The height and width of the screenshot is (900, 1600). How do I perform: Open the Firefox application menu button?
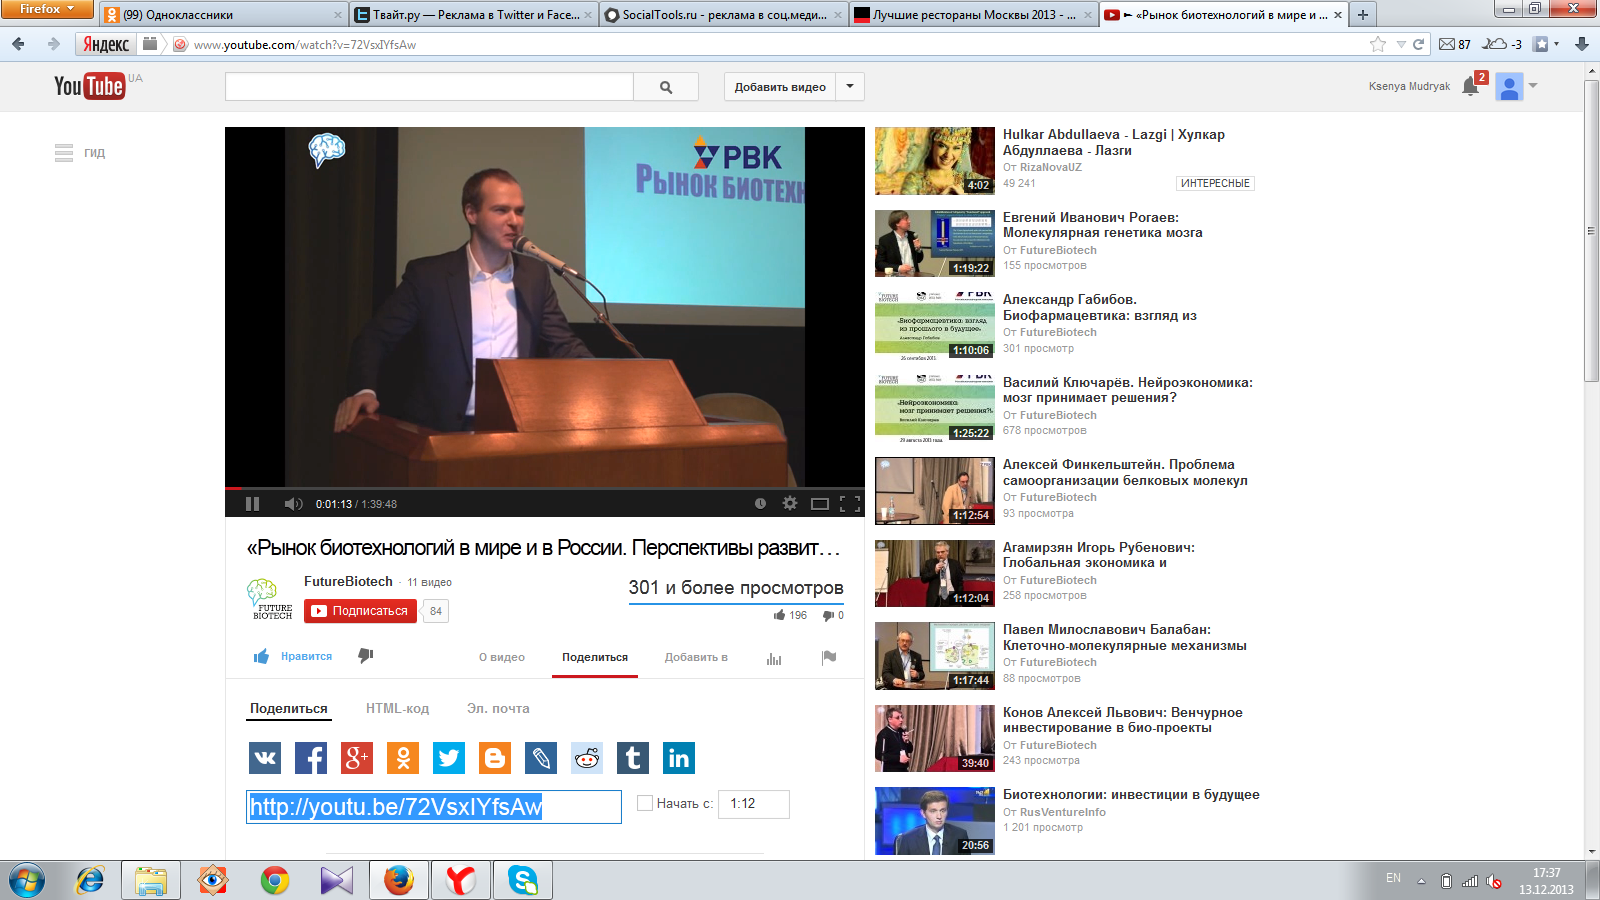[47, 9]
